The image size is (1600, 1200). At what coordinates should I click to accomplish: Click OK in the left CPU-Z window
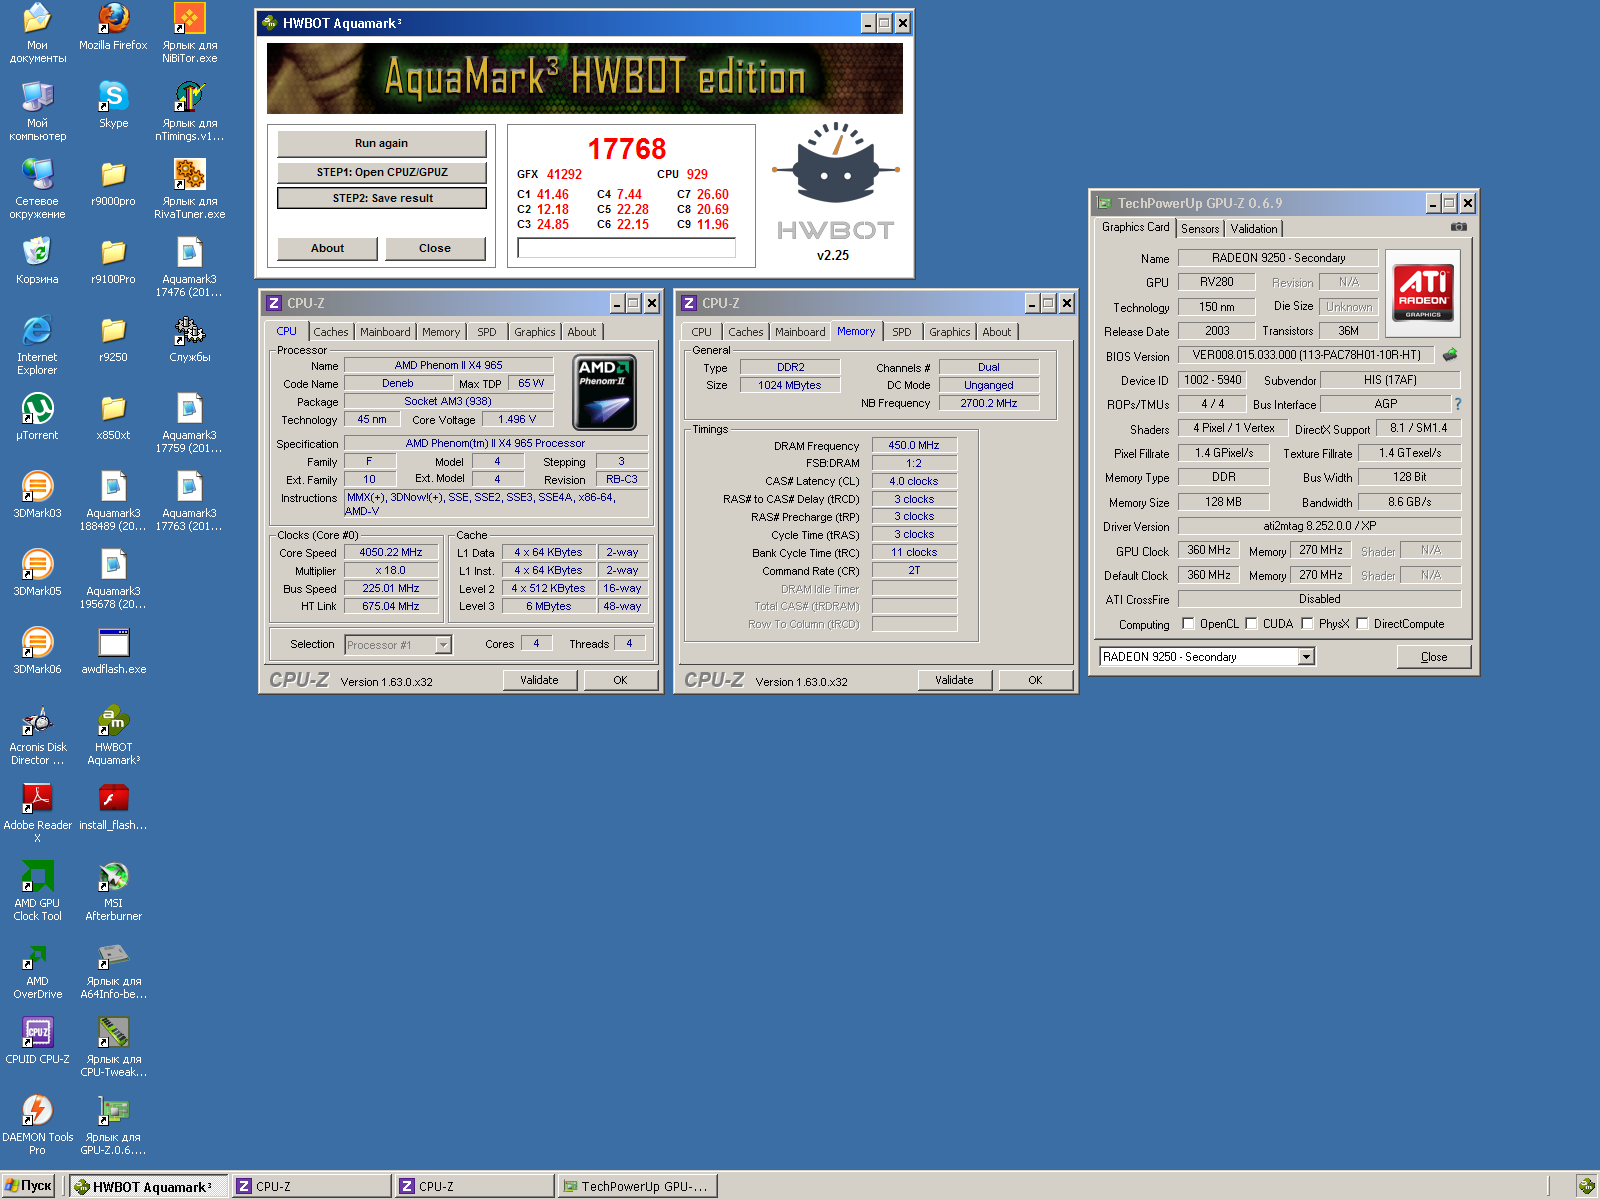click(x=620, y=680)
